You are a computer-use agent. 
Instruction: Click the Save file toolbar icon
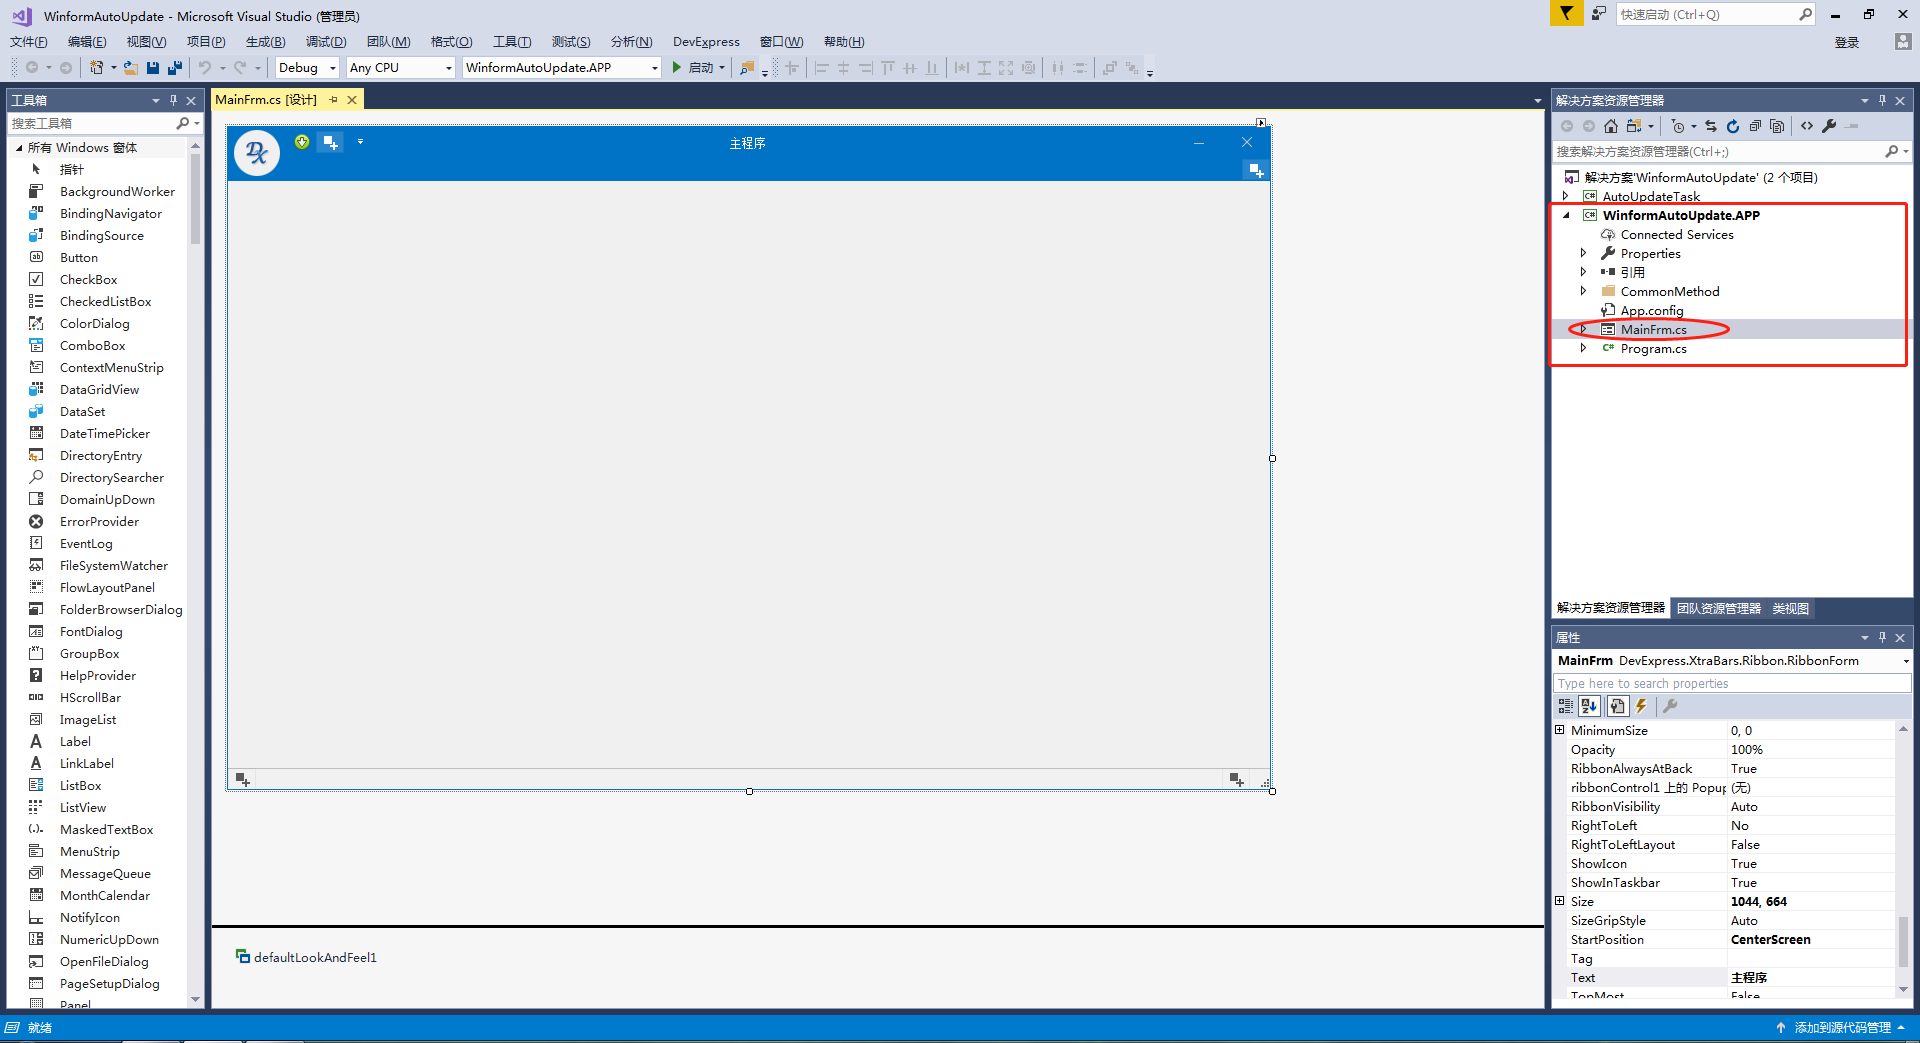[153, 67]
